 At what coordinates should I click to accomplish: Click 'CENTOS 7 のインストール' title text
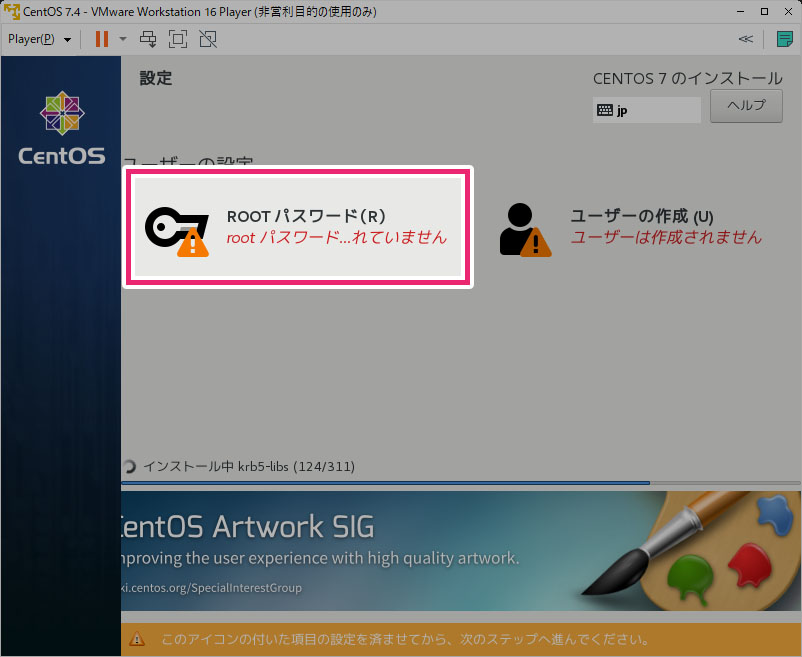688,78
